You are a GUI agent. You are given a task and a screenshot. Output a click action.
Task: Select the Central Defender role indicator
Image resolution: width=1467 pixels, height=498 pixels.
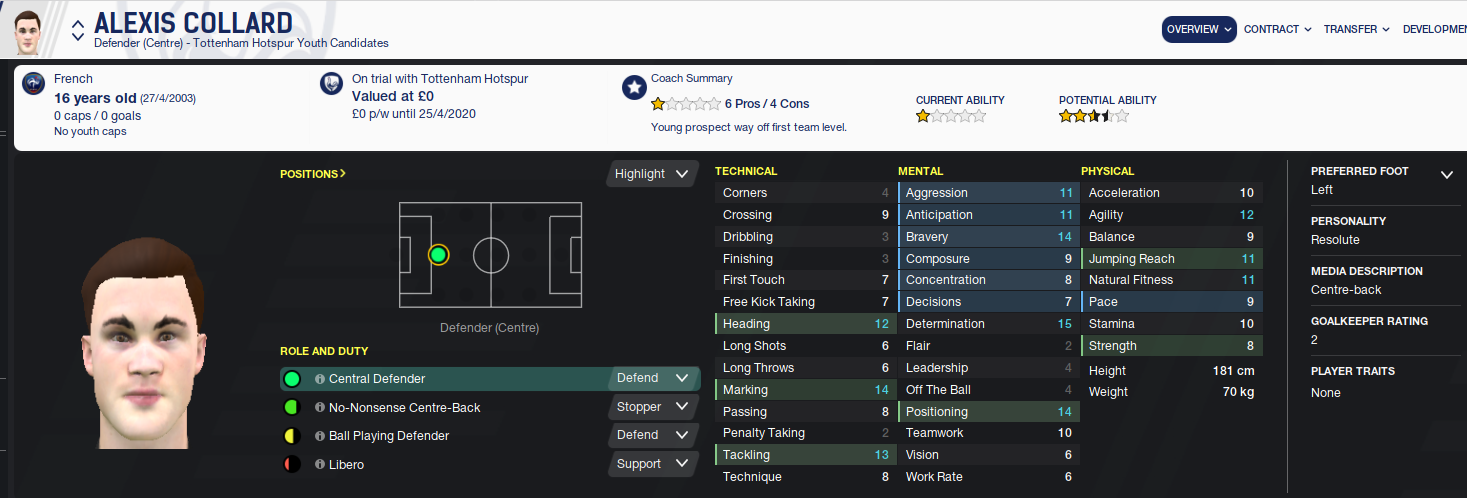click(x=292, y=379)
